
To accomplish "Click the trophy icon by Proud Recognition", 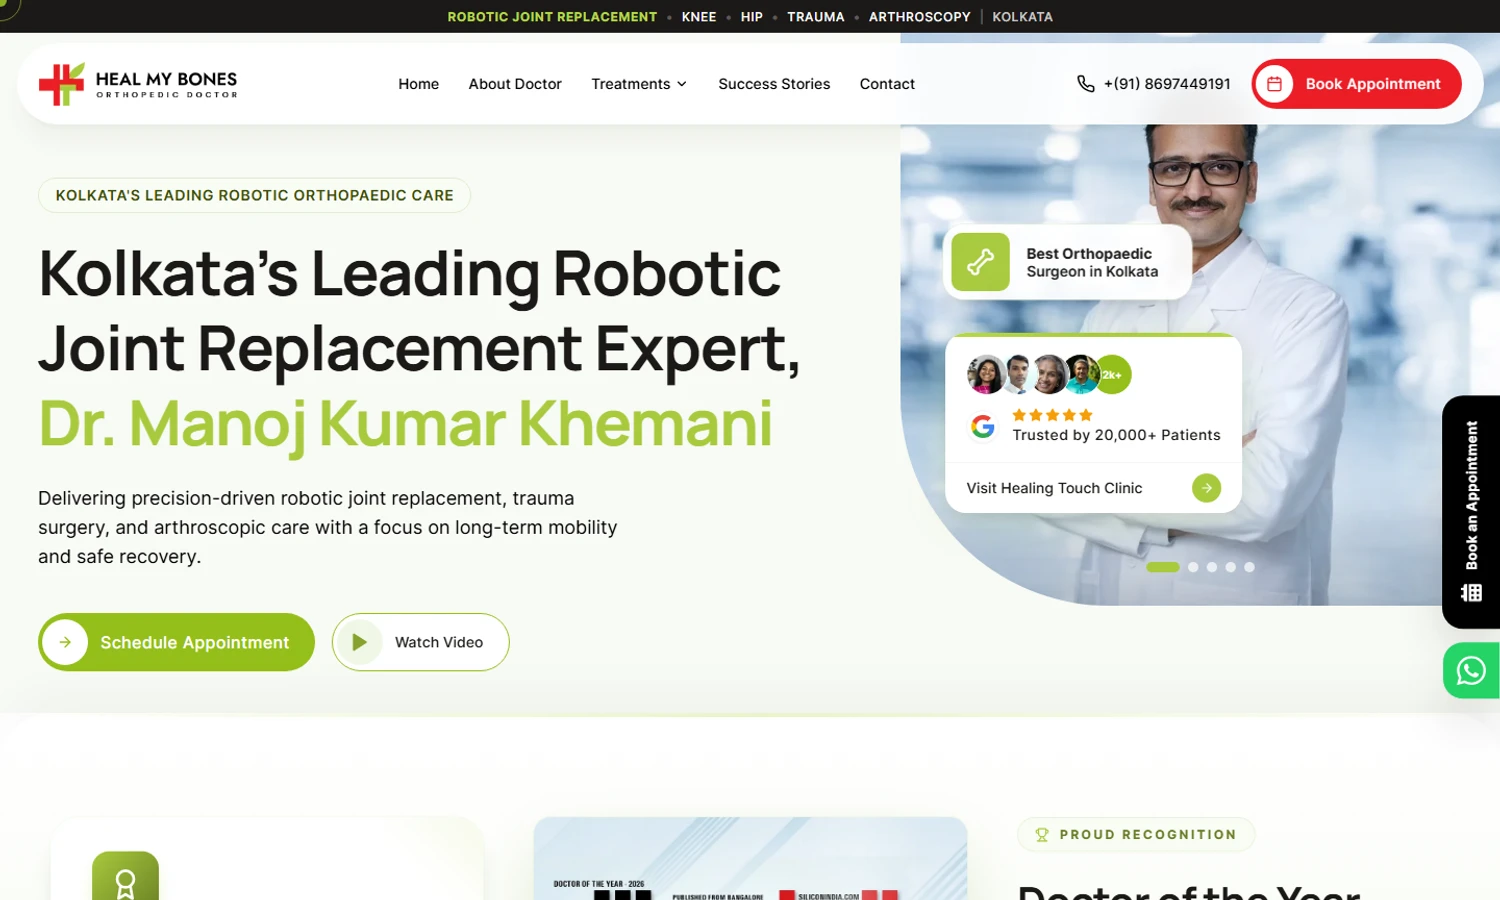I will coord(1042,835).
